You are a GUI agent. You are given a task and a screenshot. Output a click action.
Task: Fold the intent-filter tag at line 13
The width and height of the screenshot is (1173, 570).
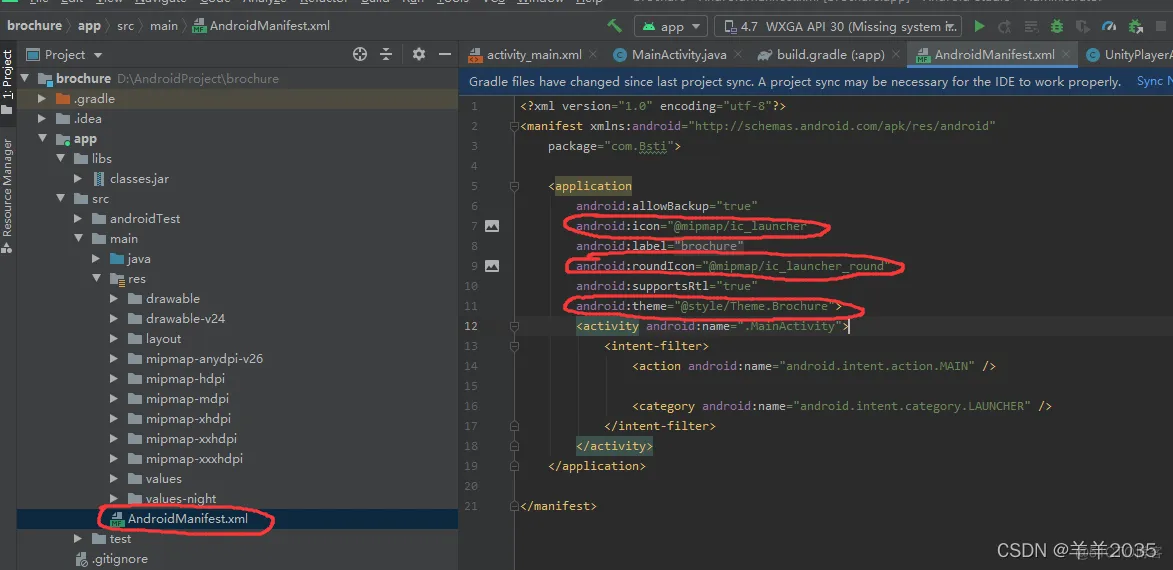tap(514, 346)
